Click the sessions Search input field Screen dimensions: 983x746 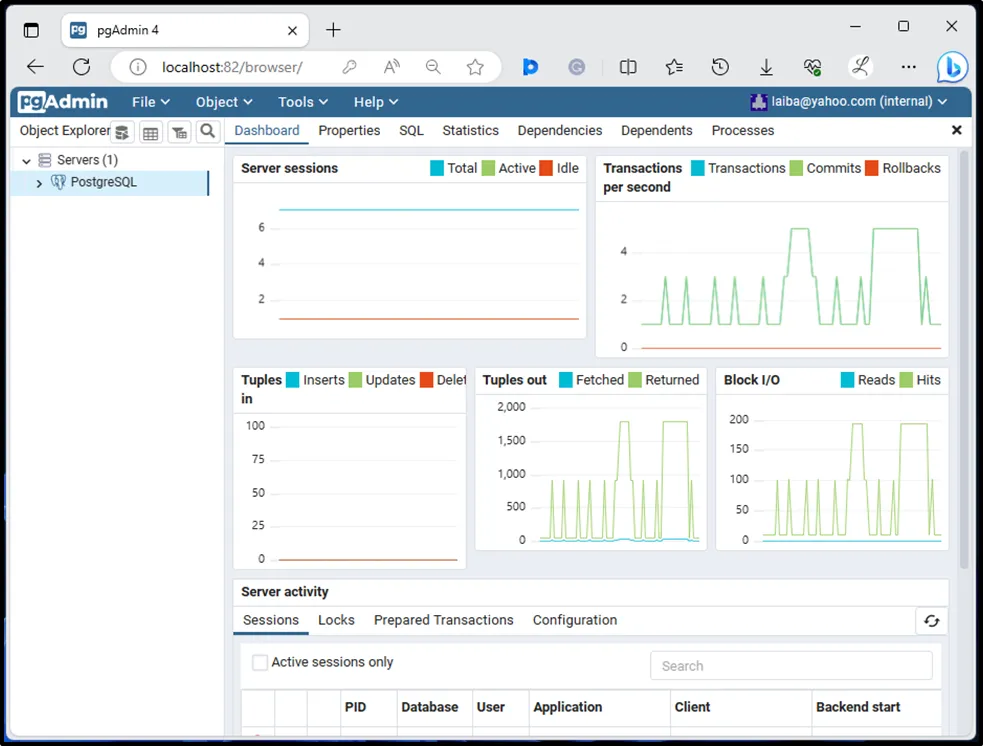(790, 666)
